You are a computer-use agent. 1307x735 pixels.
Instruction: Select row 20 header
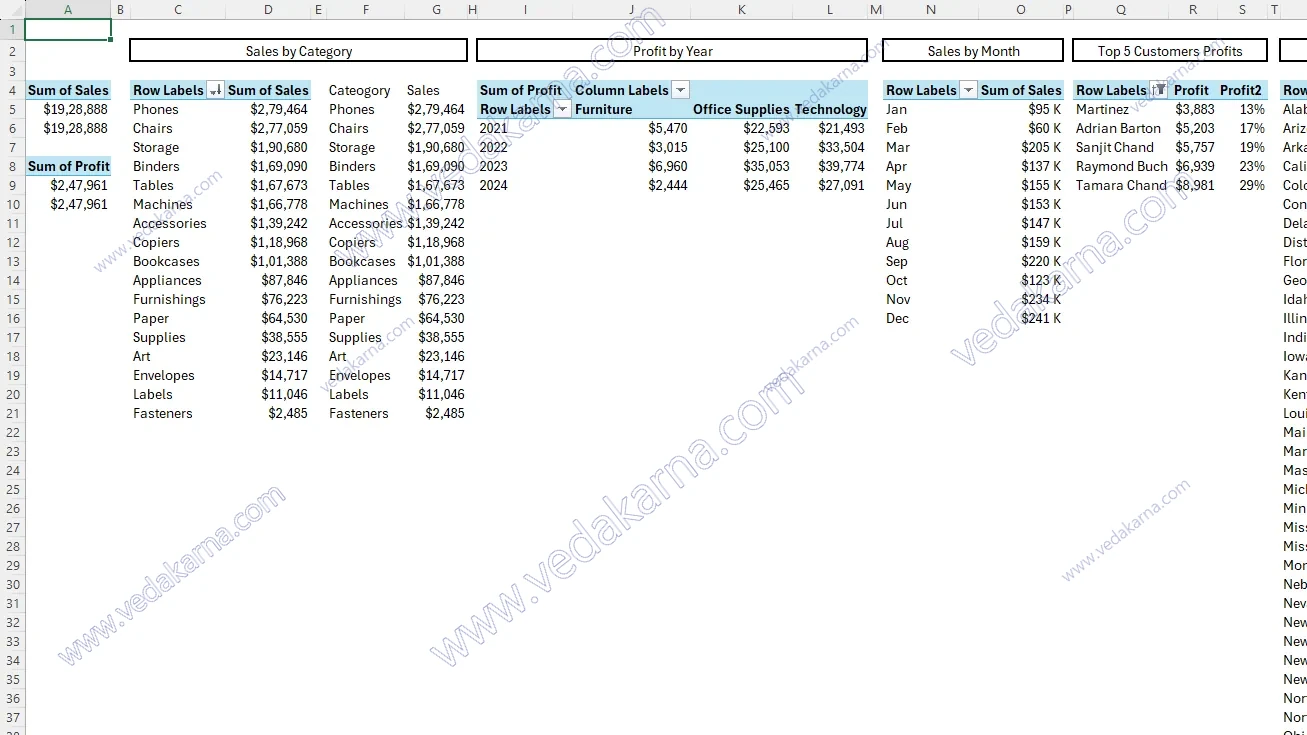(x=12, y=394)
